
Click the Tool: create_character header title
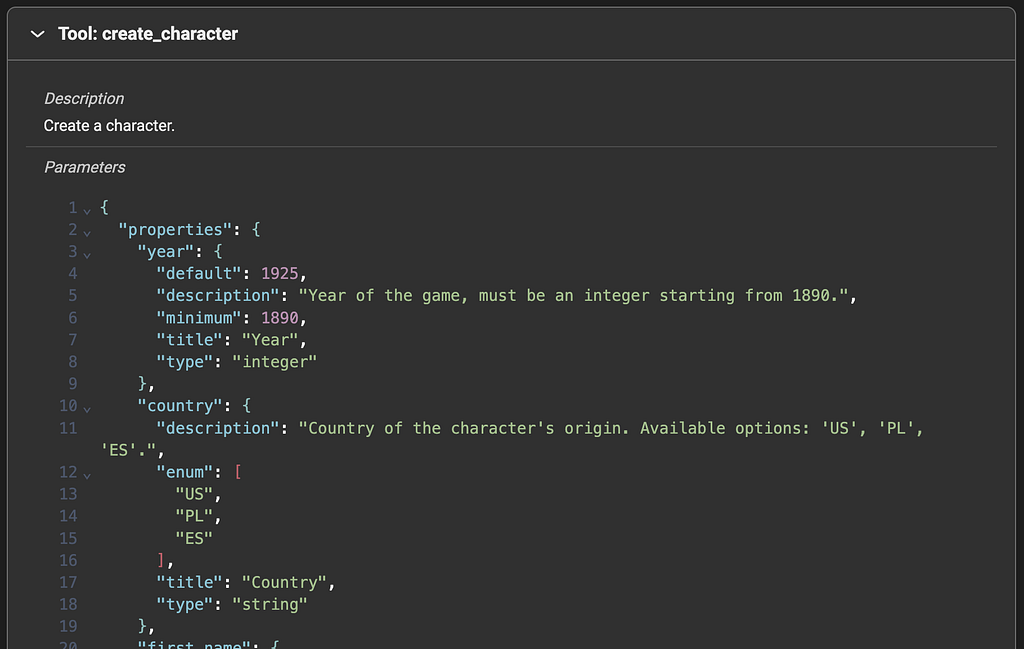click(x=148, y=34)
